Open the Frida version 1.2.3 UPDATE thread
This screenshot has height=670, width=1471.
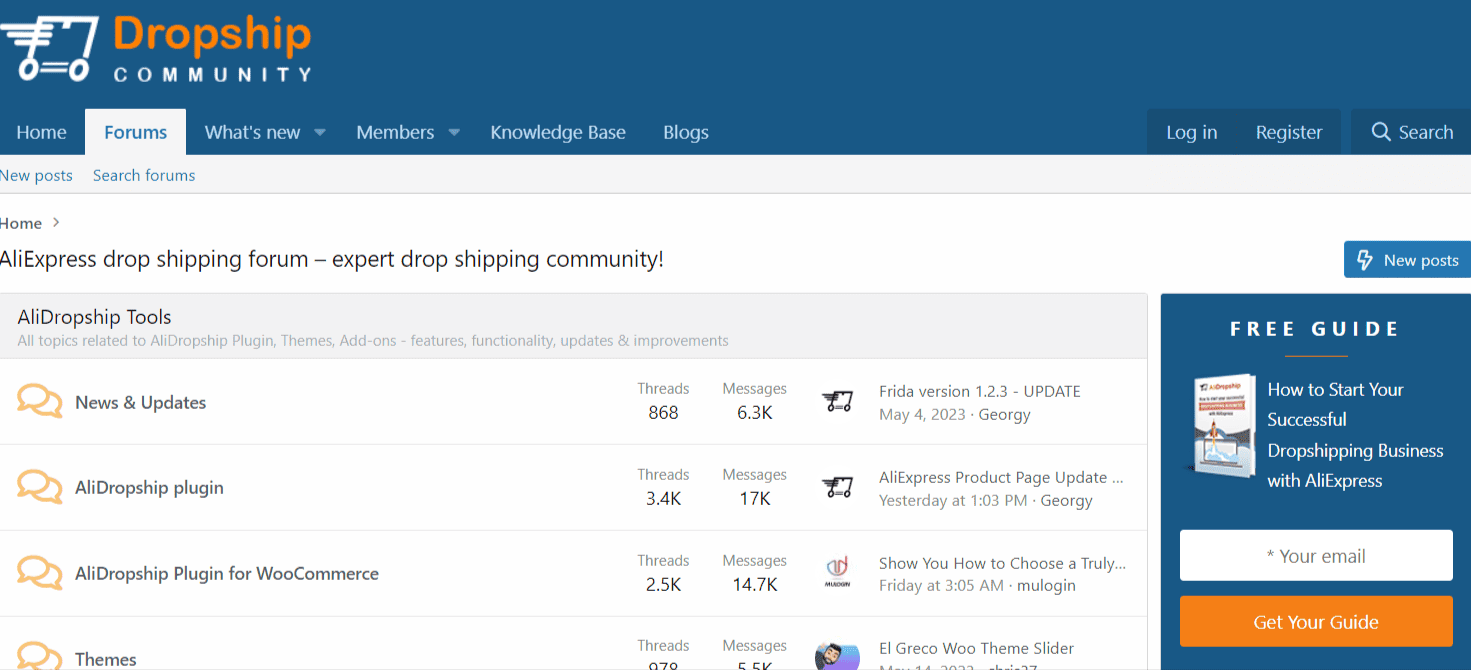(x=979, y=390)
